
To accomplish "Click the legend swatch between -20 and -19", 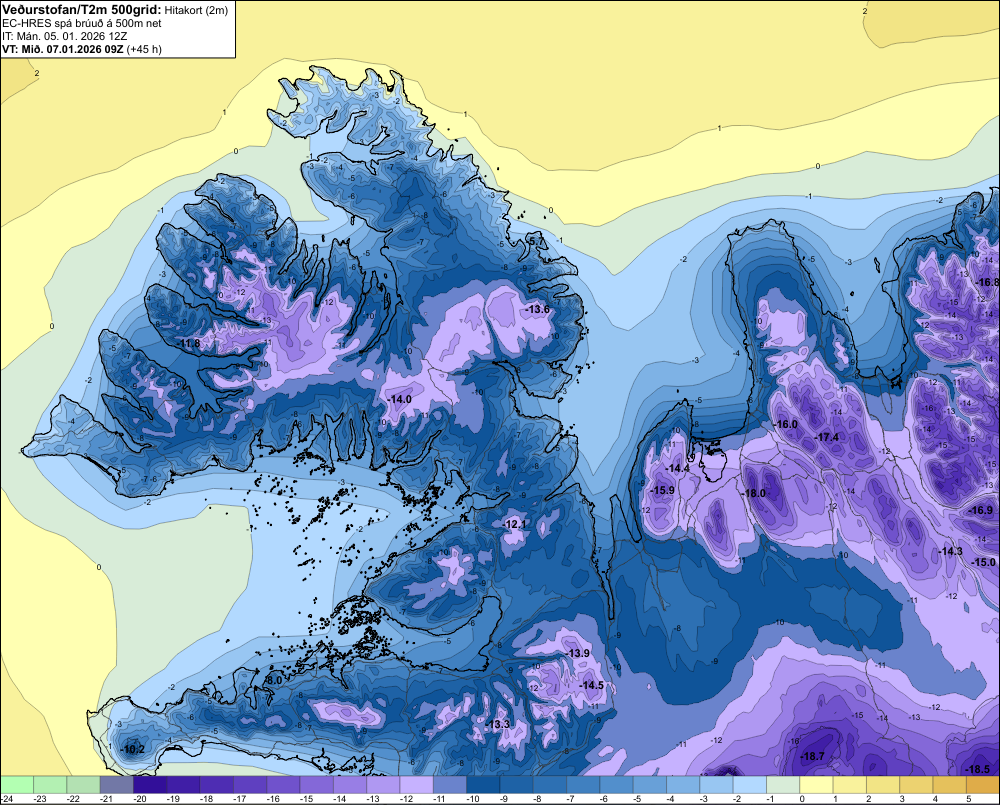I will click(150, 785).
